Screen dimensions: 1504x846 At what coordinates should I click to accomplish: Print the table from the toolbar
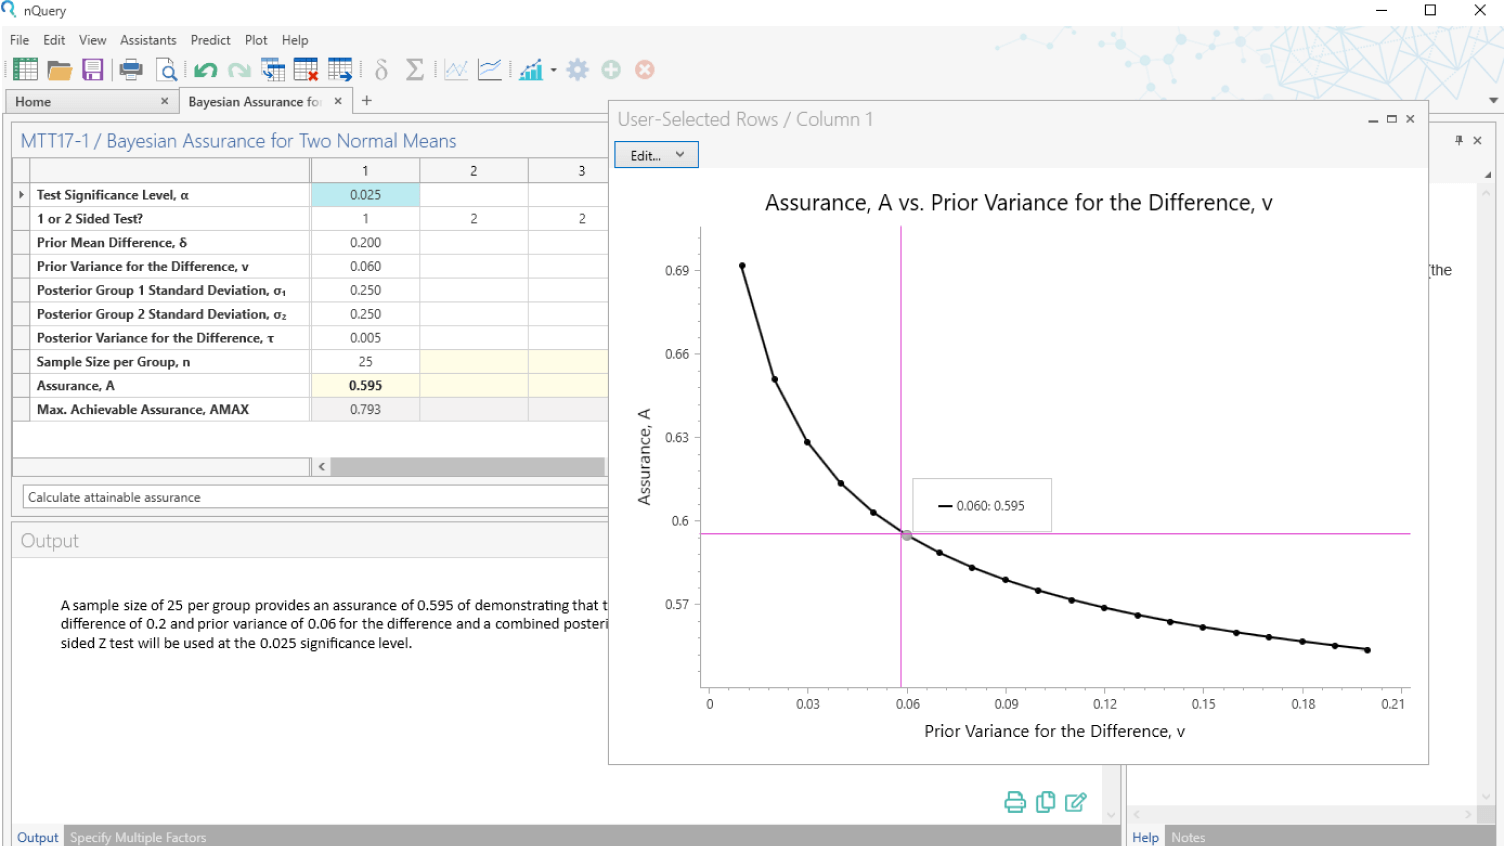click(130, 69)
